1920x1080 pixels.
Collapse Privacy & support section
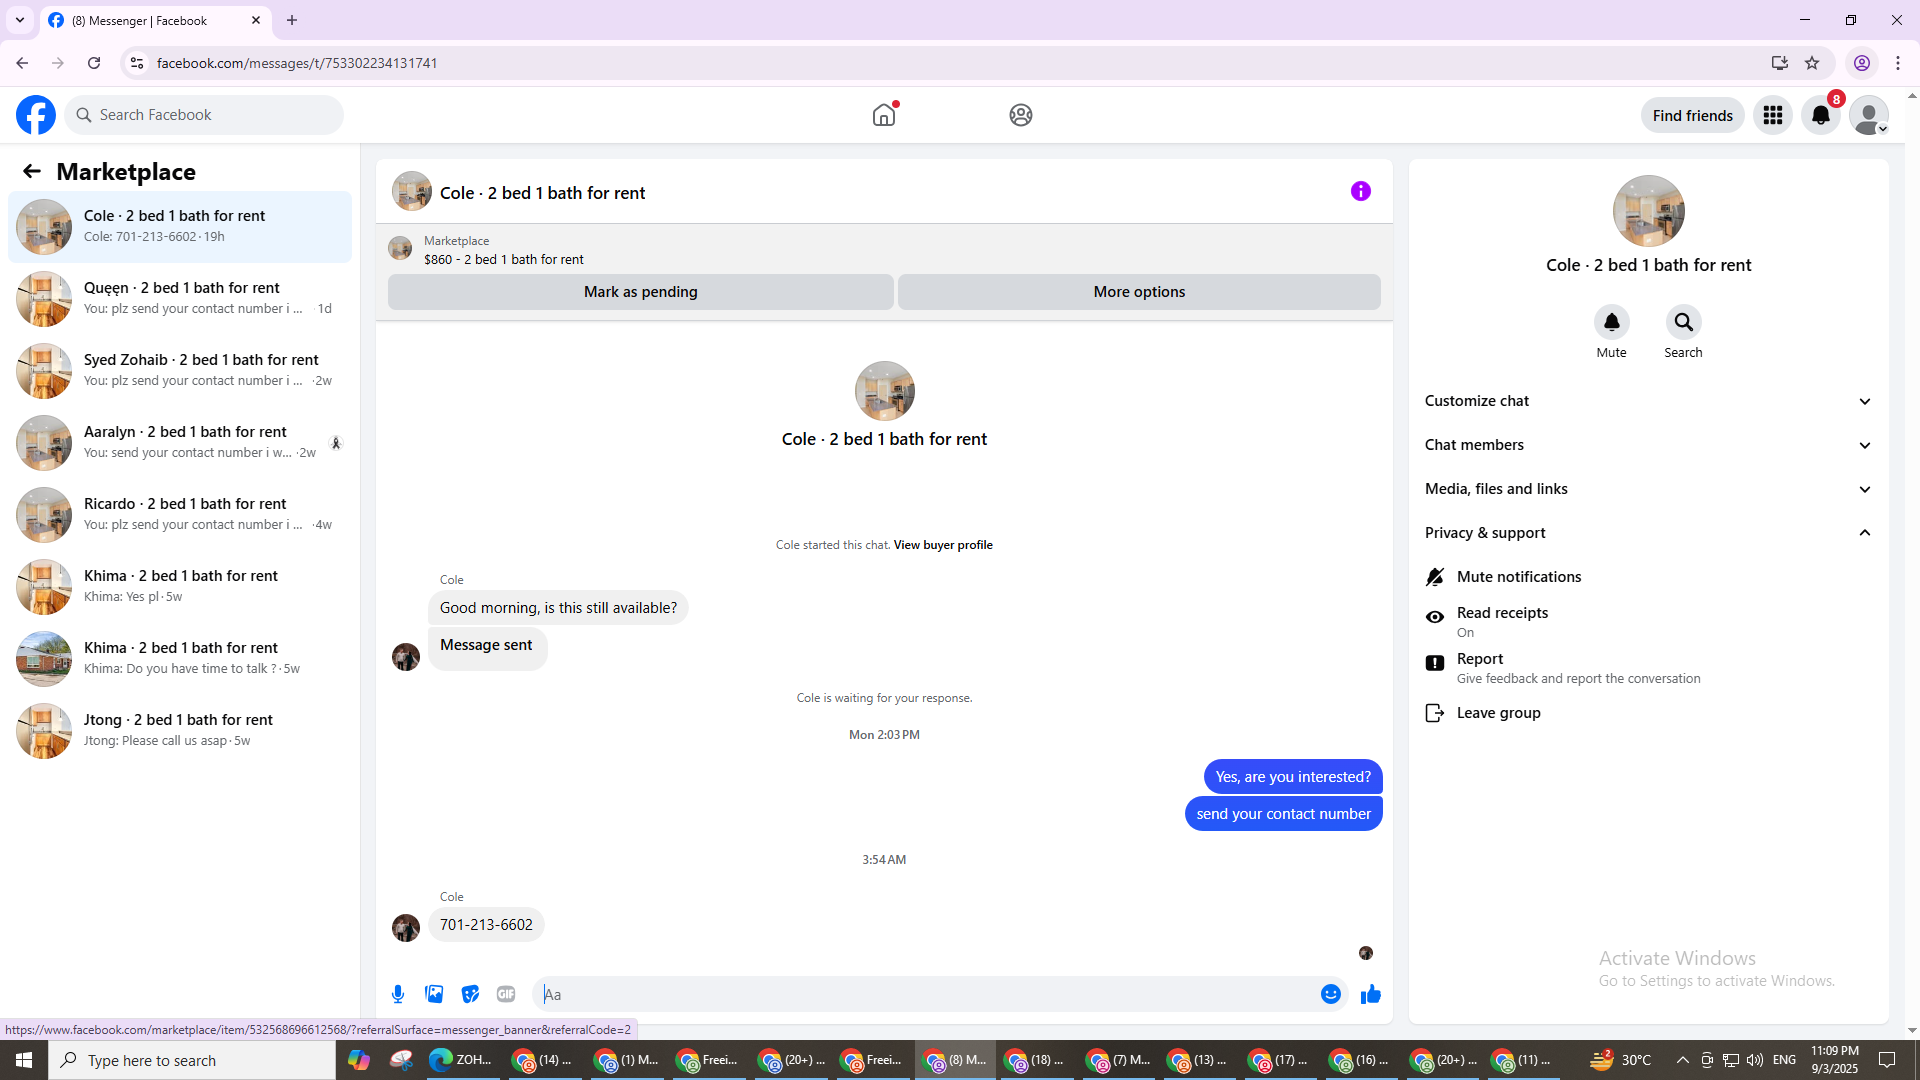(x=1649, y=533)
